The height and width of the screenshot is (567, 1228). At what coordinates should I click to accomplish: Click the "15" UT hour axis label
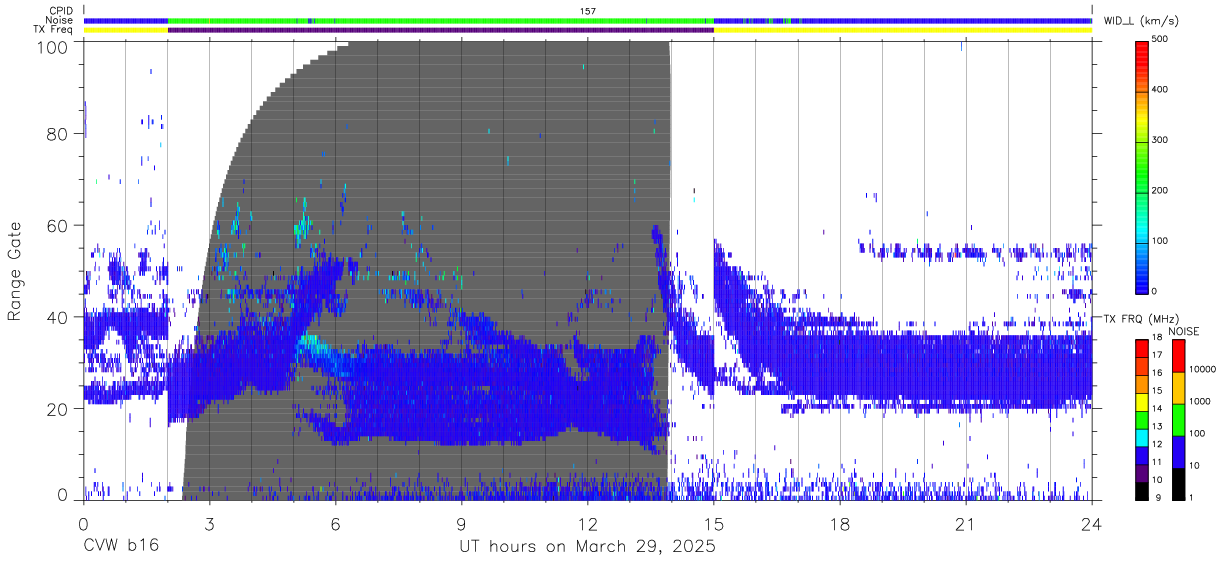click(x=713, y=524)
